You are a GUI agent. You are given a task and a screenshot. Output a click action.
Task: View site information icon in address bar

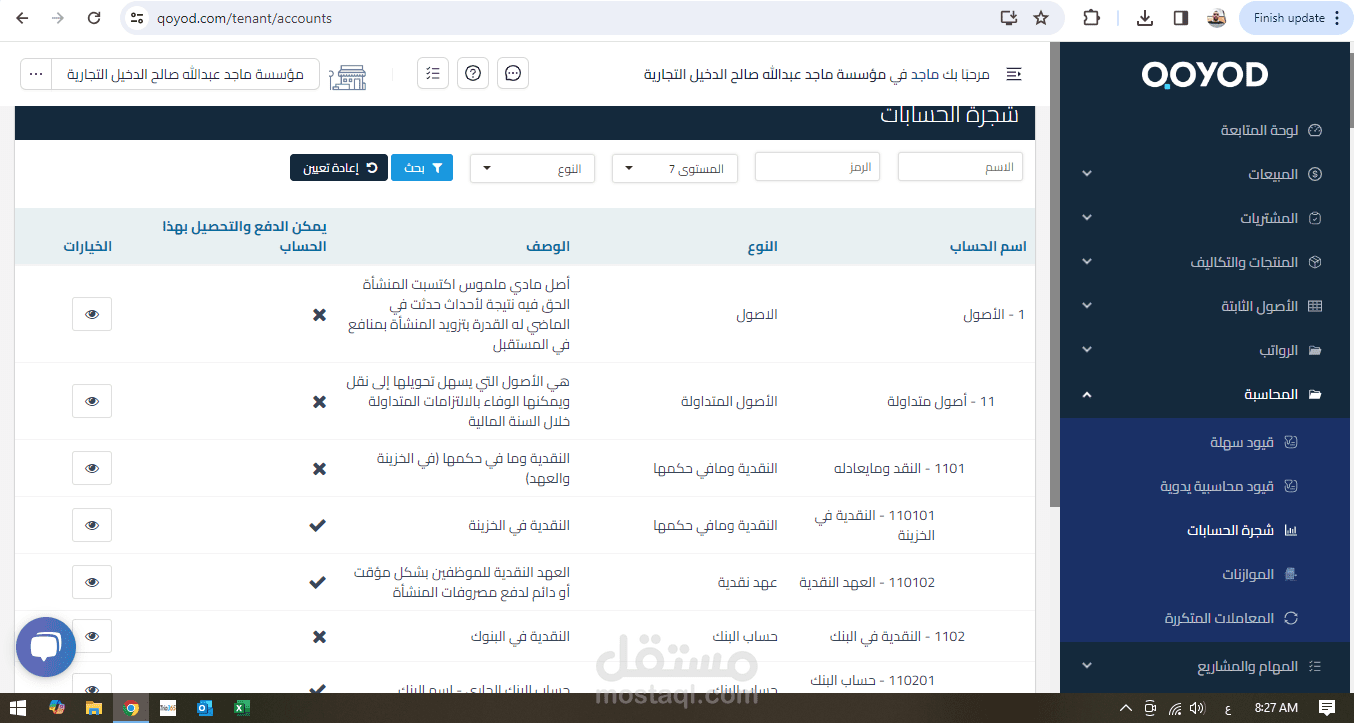pos(138,18)
